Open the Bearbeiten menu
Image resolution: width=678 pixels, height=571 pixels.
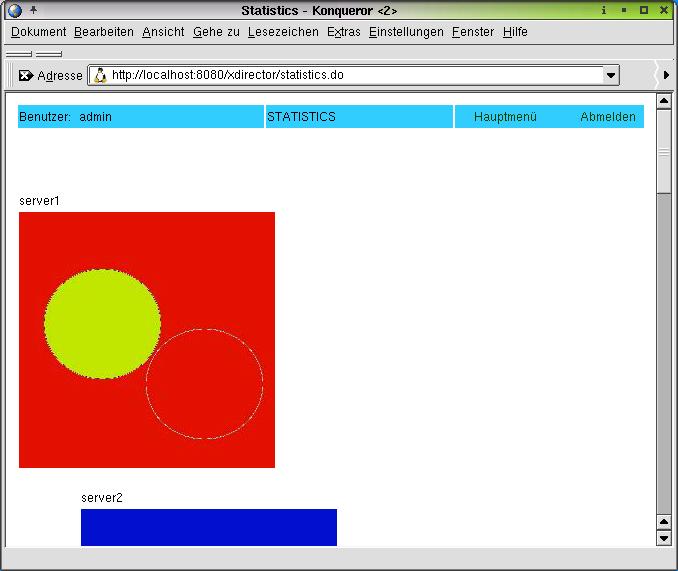pyautogui.click(x=104, y=32)
